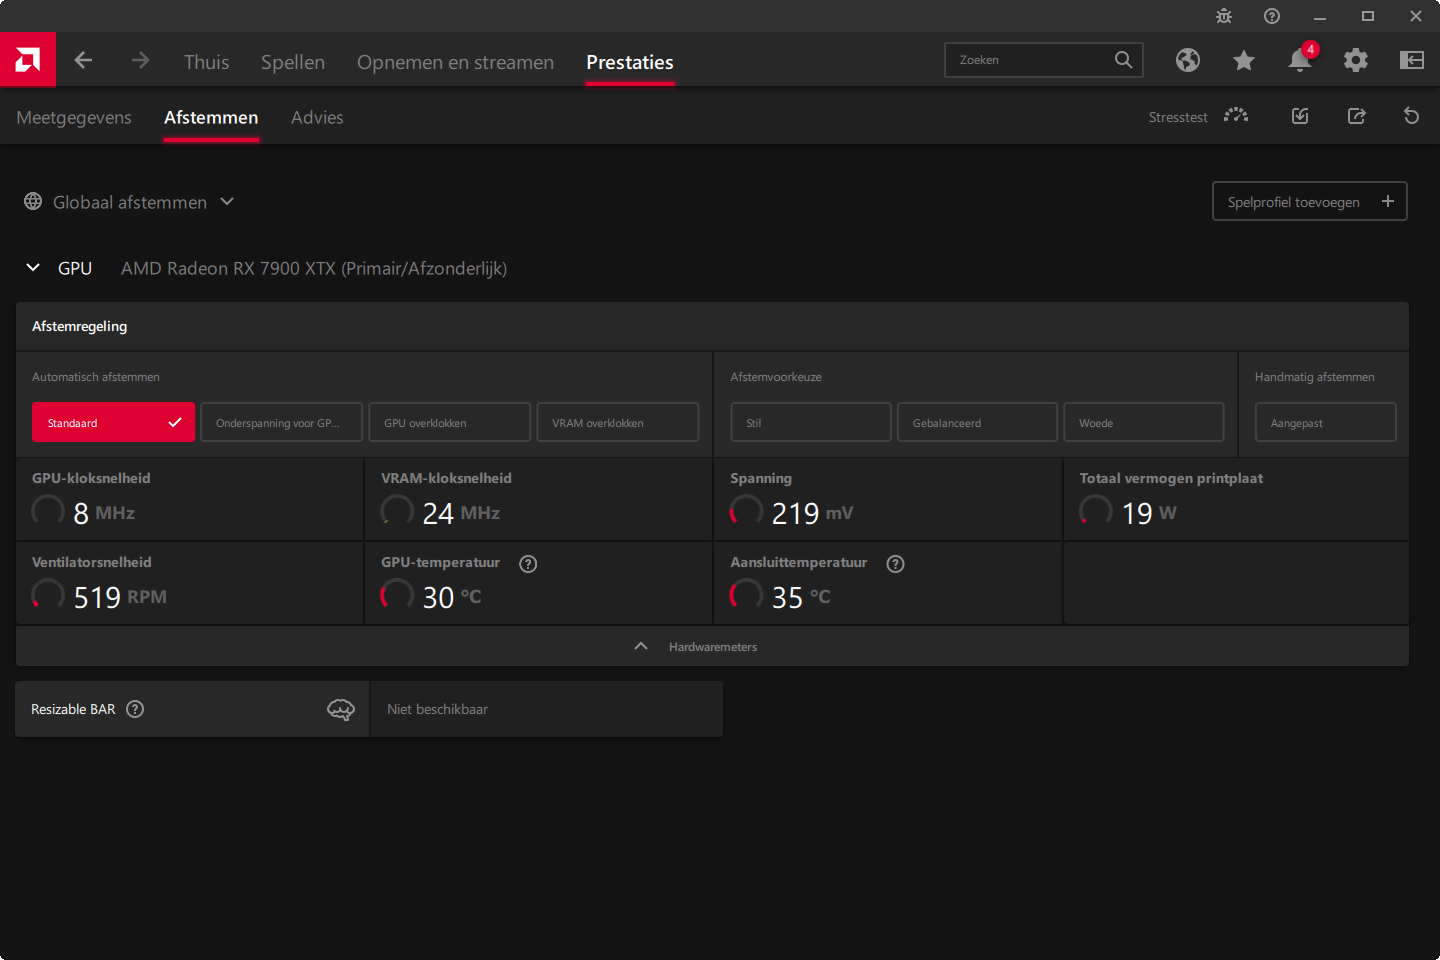This screenshot has width=1440, height=960.
Task: Show GPU-temperatuur help tooltip icon
Action: (x=528, y=564)
